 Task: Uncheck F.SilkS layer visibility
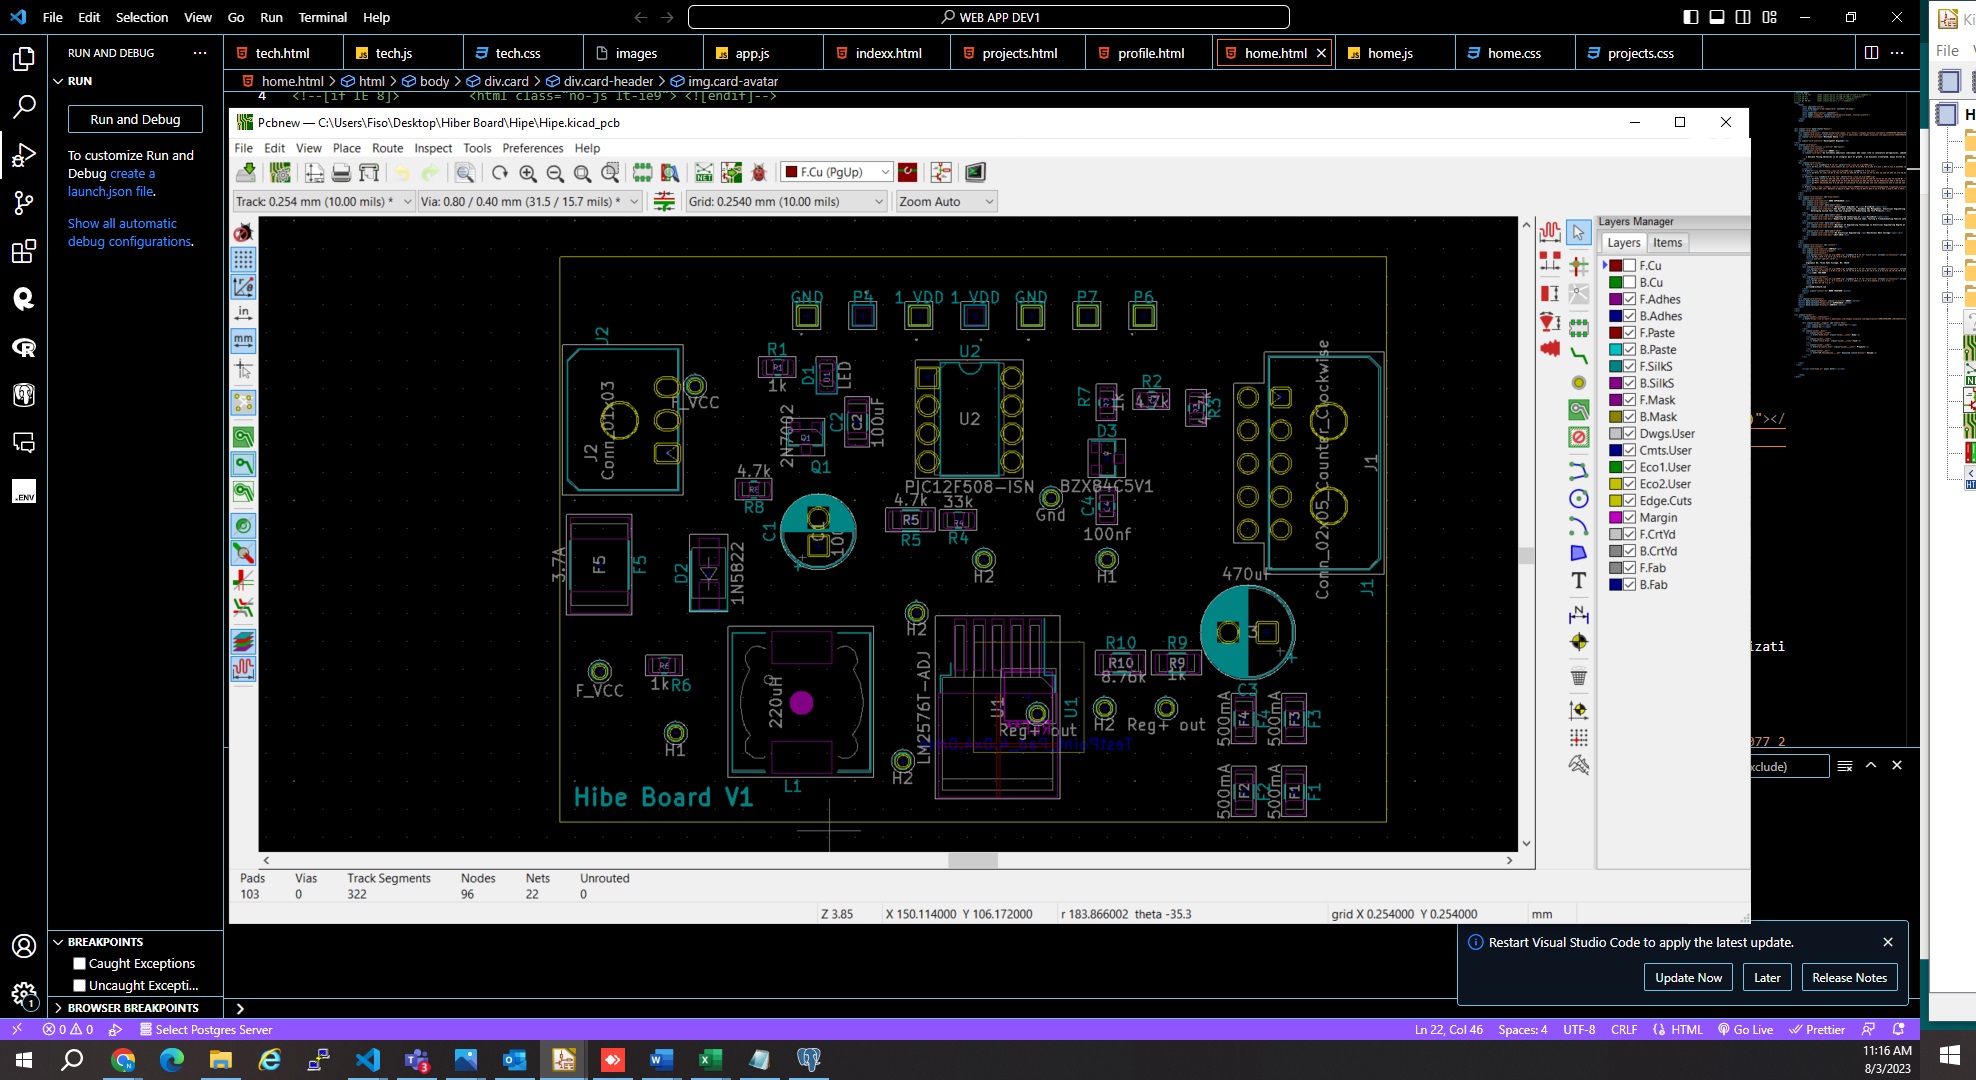tap(1629, 367)
